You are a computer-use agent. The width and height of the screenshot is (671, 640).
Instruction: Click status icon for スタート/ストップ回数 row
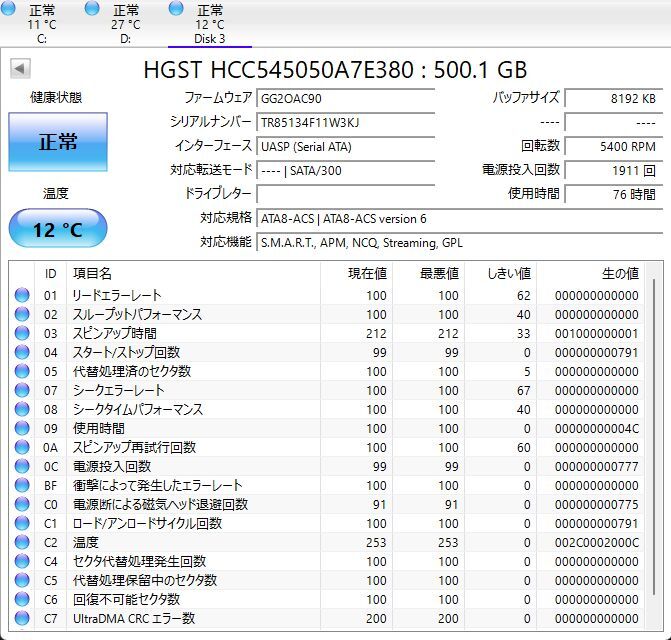[22, 352]
